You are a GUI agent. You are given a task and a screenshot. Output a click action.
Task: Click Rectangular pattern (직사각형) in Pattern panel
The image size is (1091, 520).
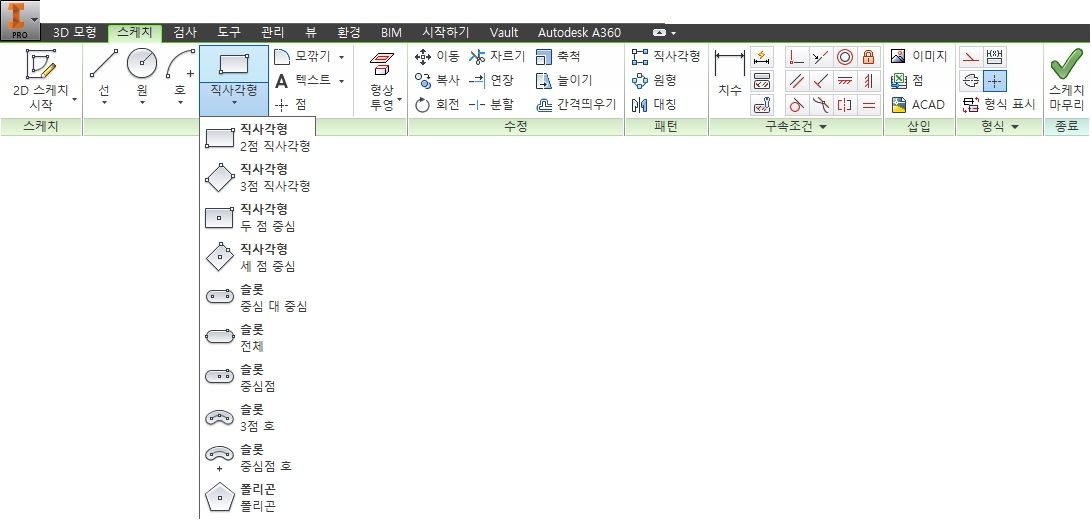tap(665, 56)
